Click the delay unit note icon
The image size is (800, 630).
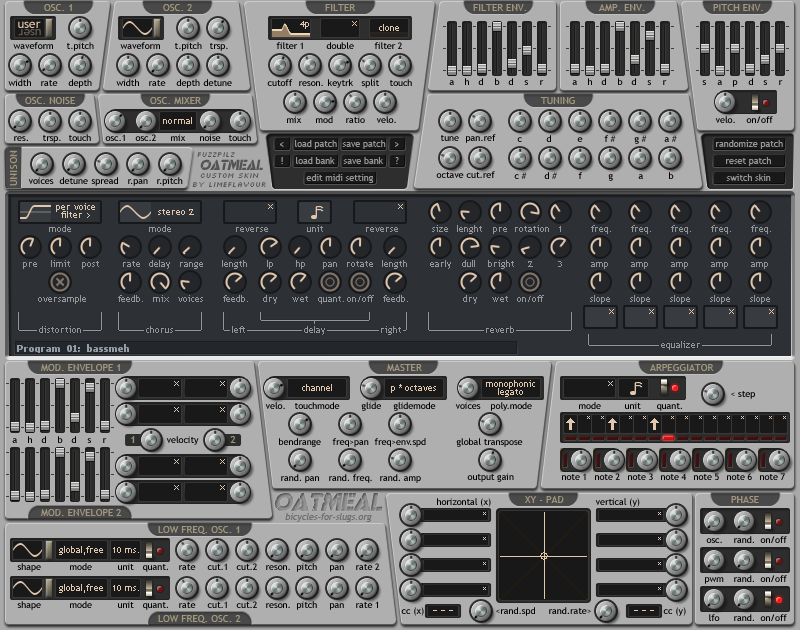(x=315, y=212)
